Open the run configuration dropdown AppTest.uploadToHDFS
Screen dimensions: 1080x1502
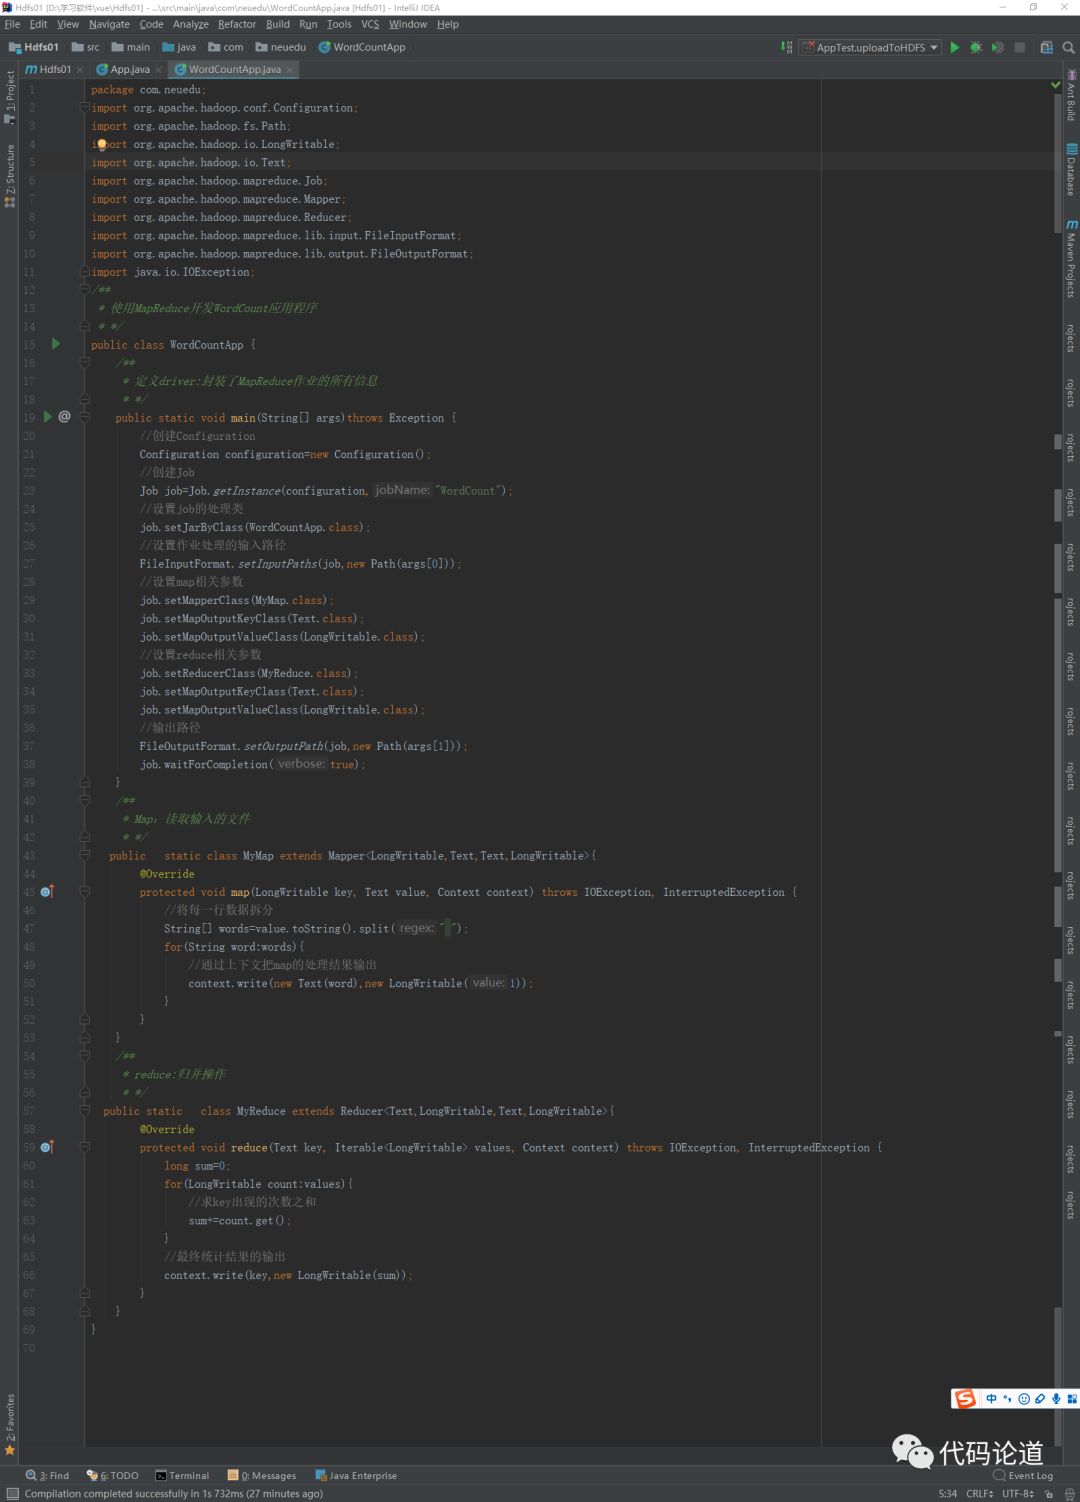(870, 47)
